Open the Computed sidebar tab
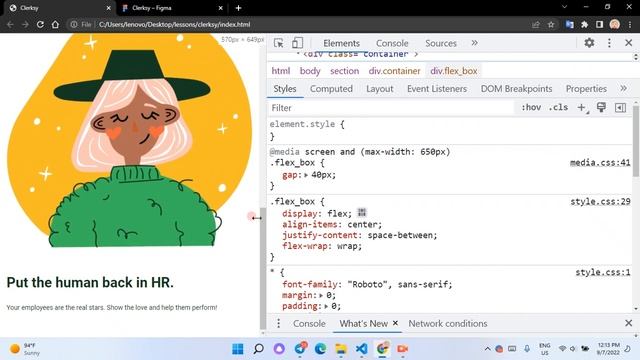This screenshot has width=640, height=360. pyautogui.click(x=331, y=89)
